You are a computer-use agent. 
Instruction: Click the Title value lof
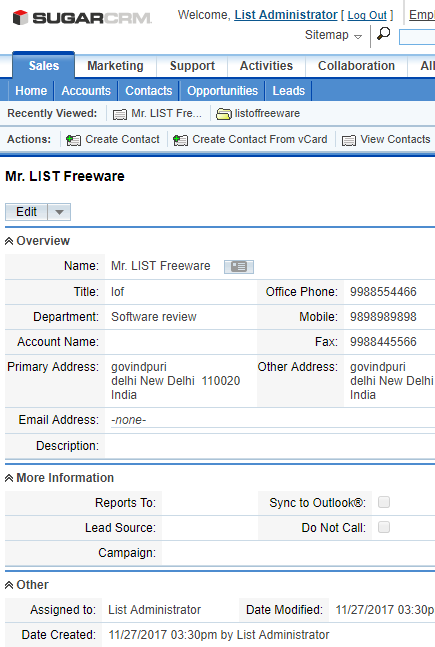pos(118,292)
